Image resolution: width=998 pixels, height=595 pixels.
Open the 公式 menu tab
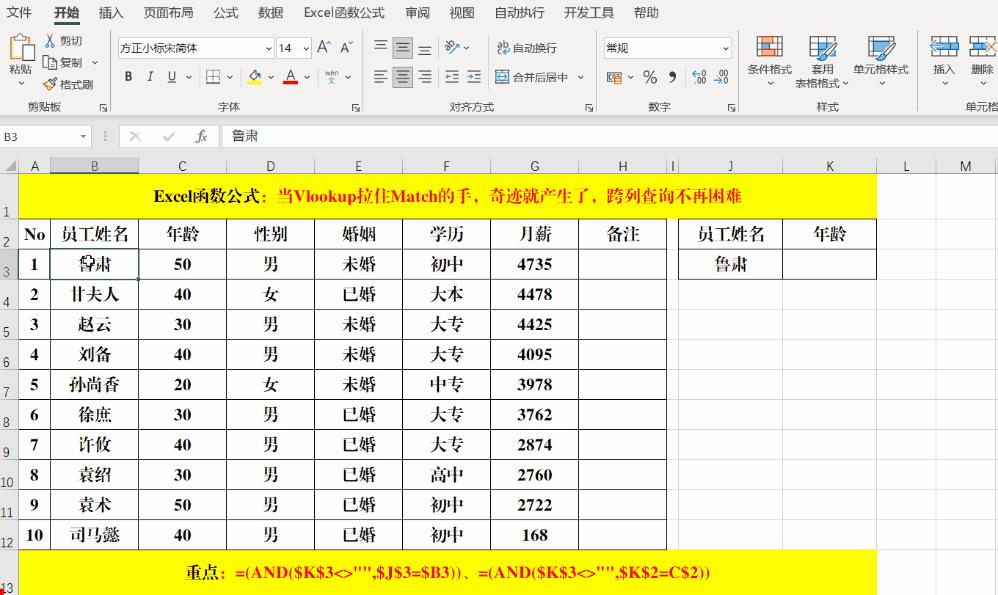tap(226, 12)
